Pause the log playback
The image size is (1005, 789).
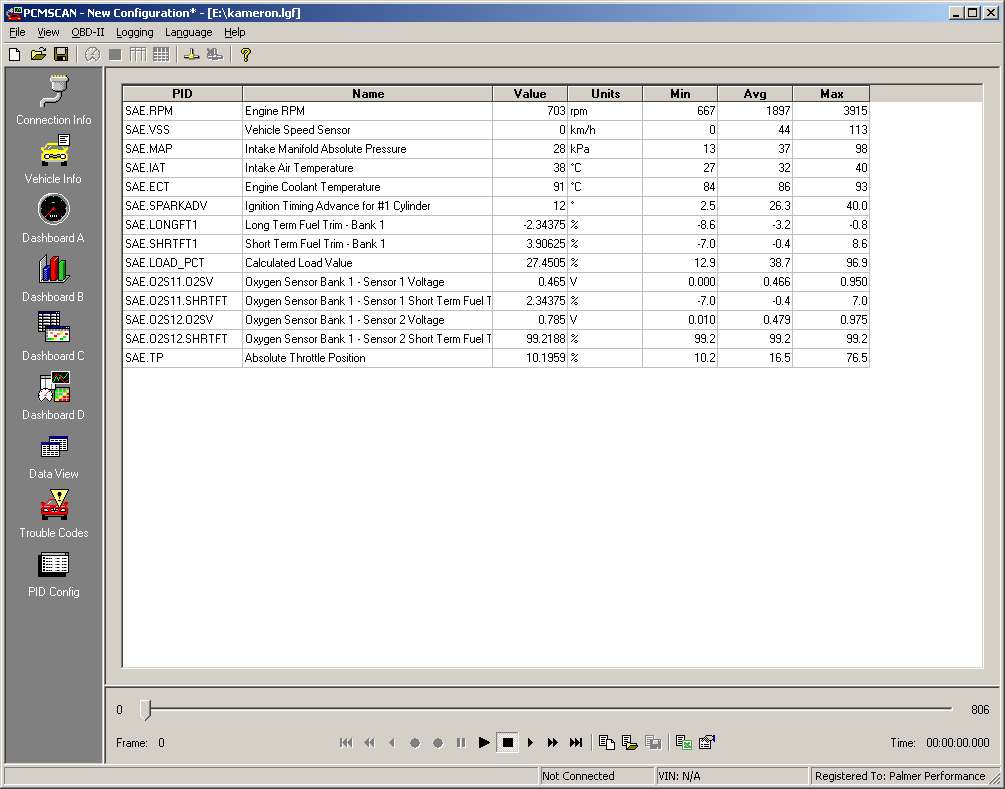(461, 742)
